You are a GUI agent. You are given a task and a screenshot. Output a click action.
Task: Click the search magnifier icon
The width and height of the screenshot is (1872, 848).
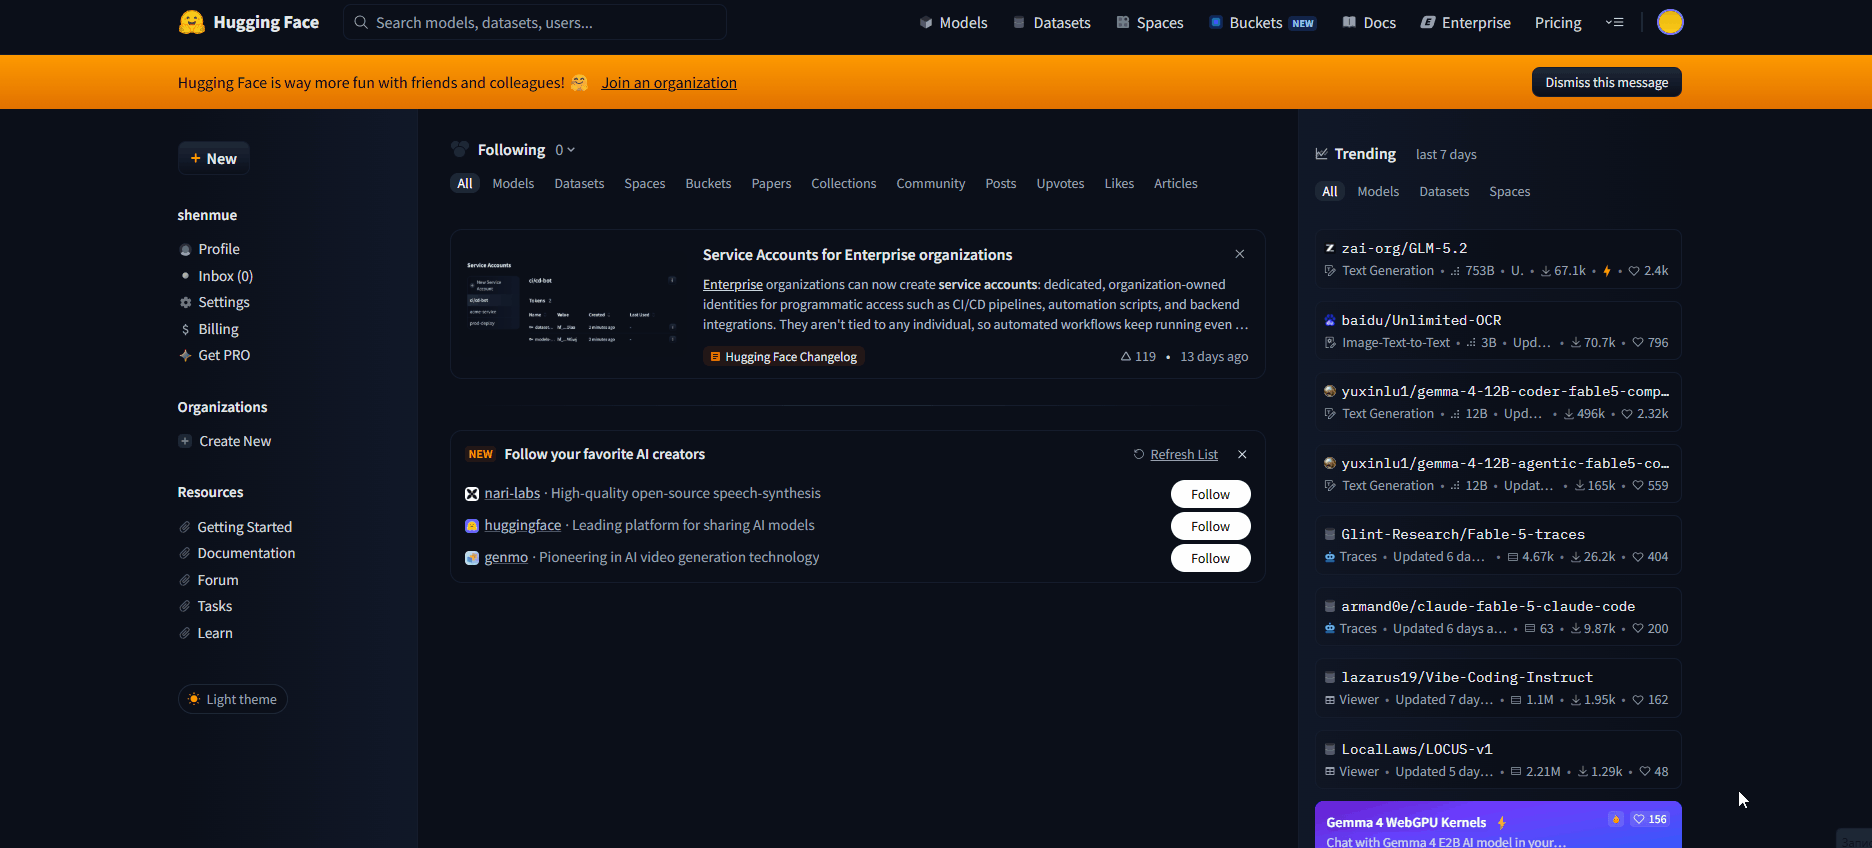click(361, 22)
